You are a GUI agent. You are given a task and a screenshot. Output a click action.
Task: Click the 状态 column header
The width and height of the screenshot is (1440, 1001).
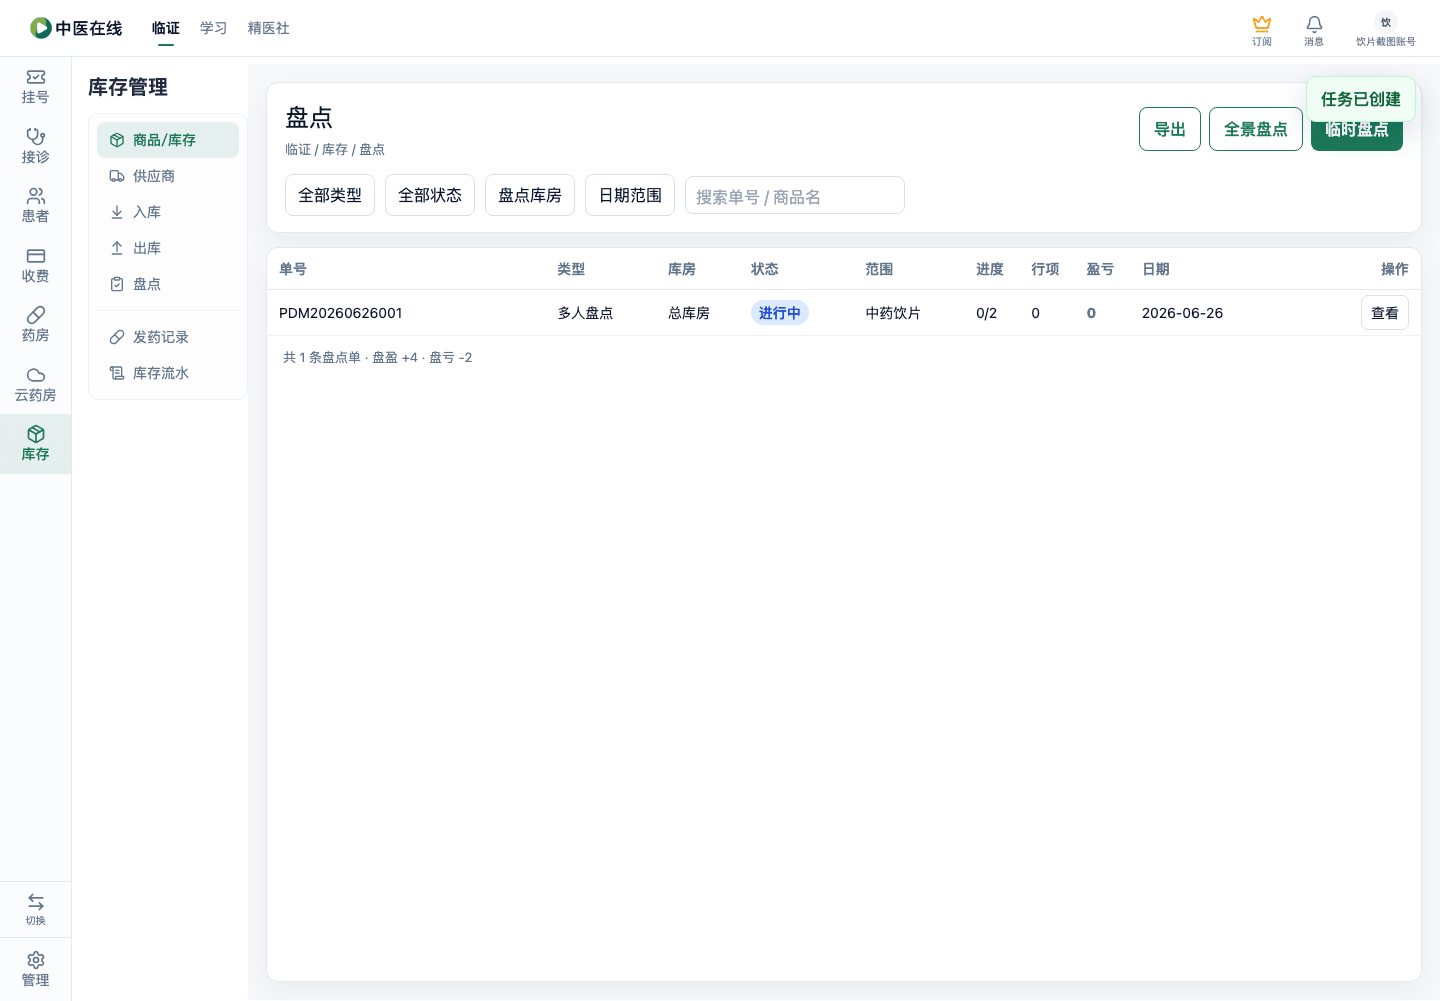click(x=765, y=269)
